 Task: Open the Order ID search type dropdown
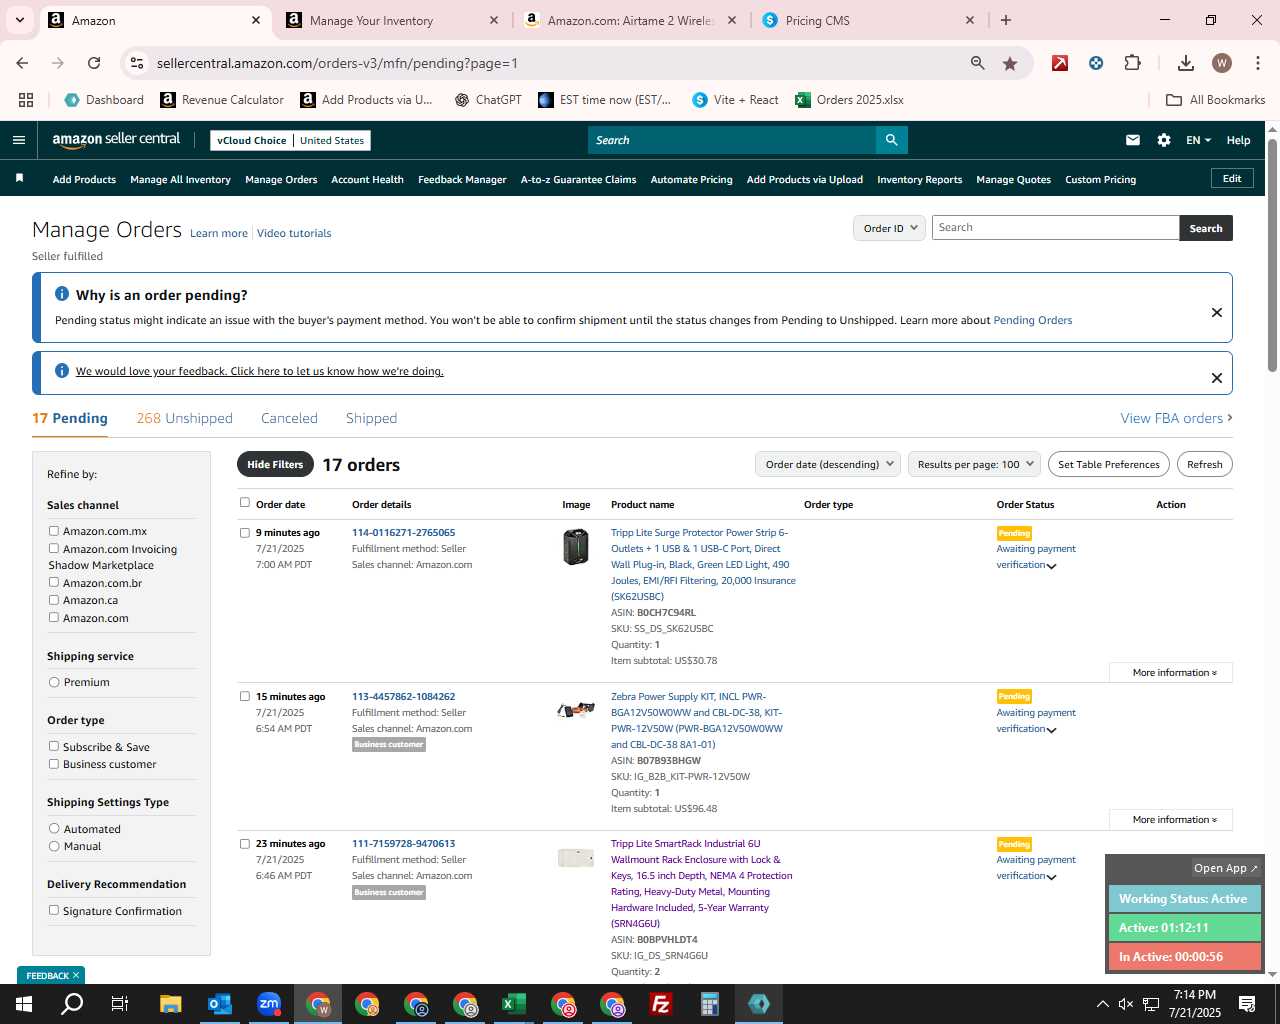889,228
